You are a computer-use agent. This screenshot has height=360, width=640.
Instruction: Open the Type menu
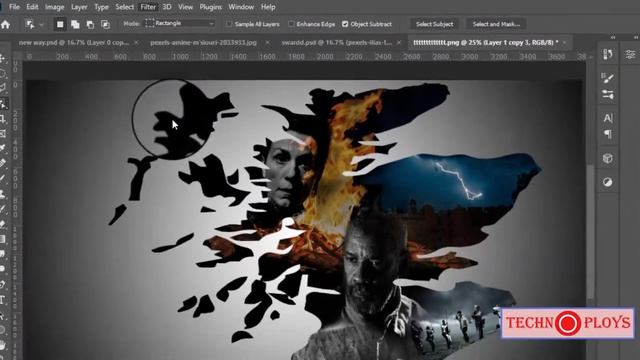click(x=101, y=7)
